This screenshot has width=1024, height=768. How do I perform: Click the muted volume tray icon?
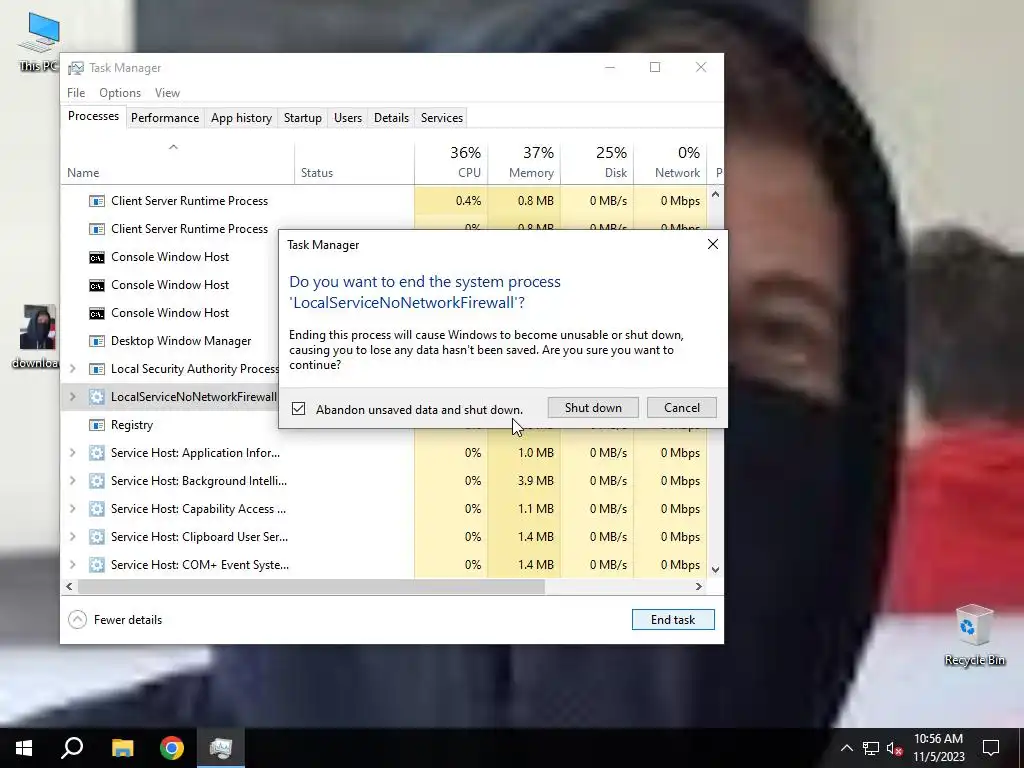[x=895, y=748]
